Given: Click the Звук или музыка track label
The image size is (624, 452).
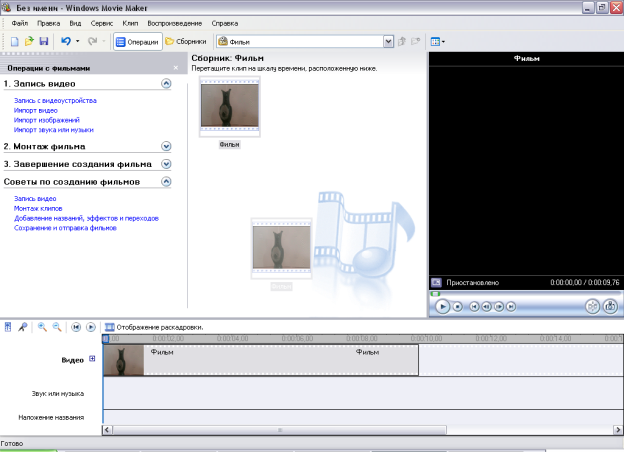Looking at the screenshot, I should point(58,394).
